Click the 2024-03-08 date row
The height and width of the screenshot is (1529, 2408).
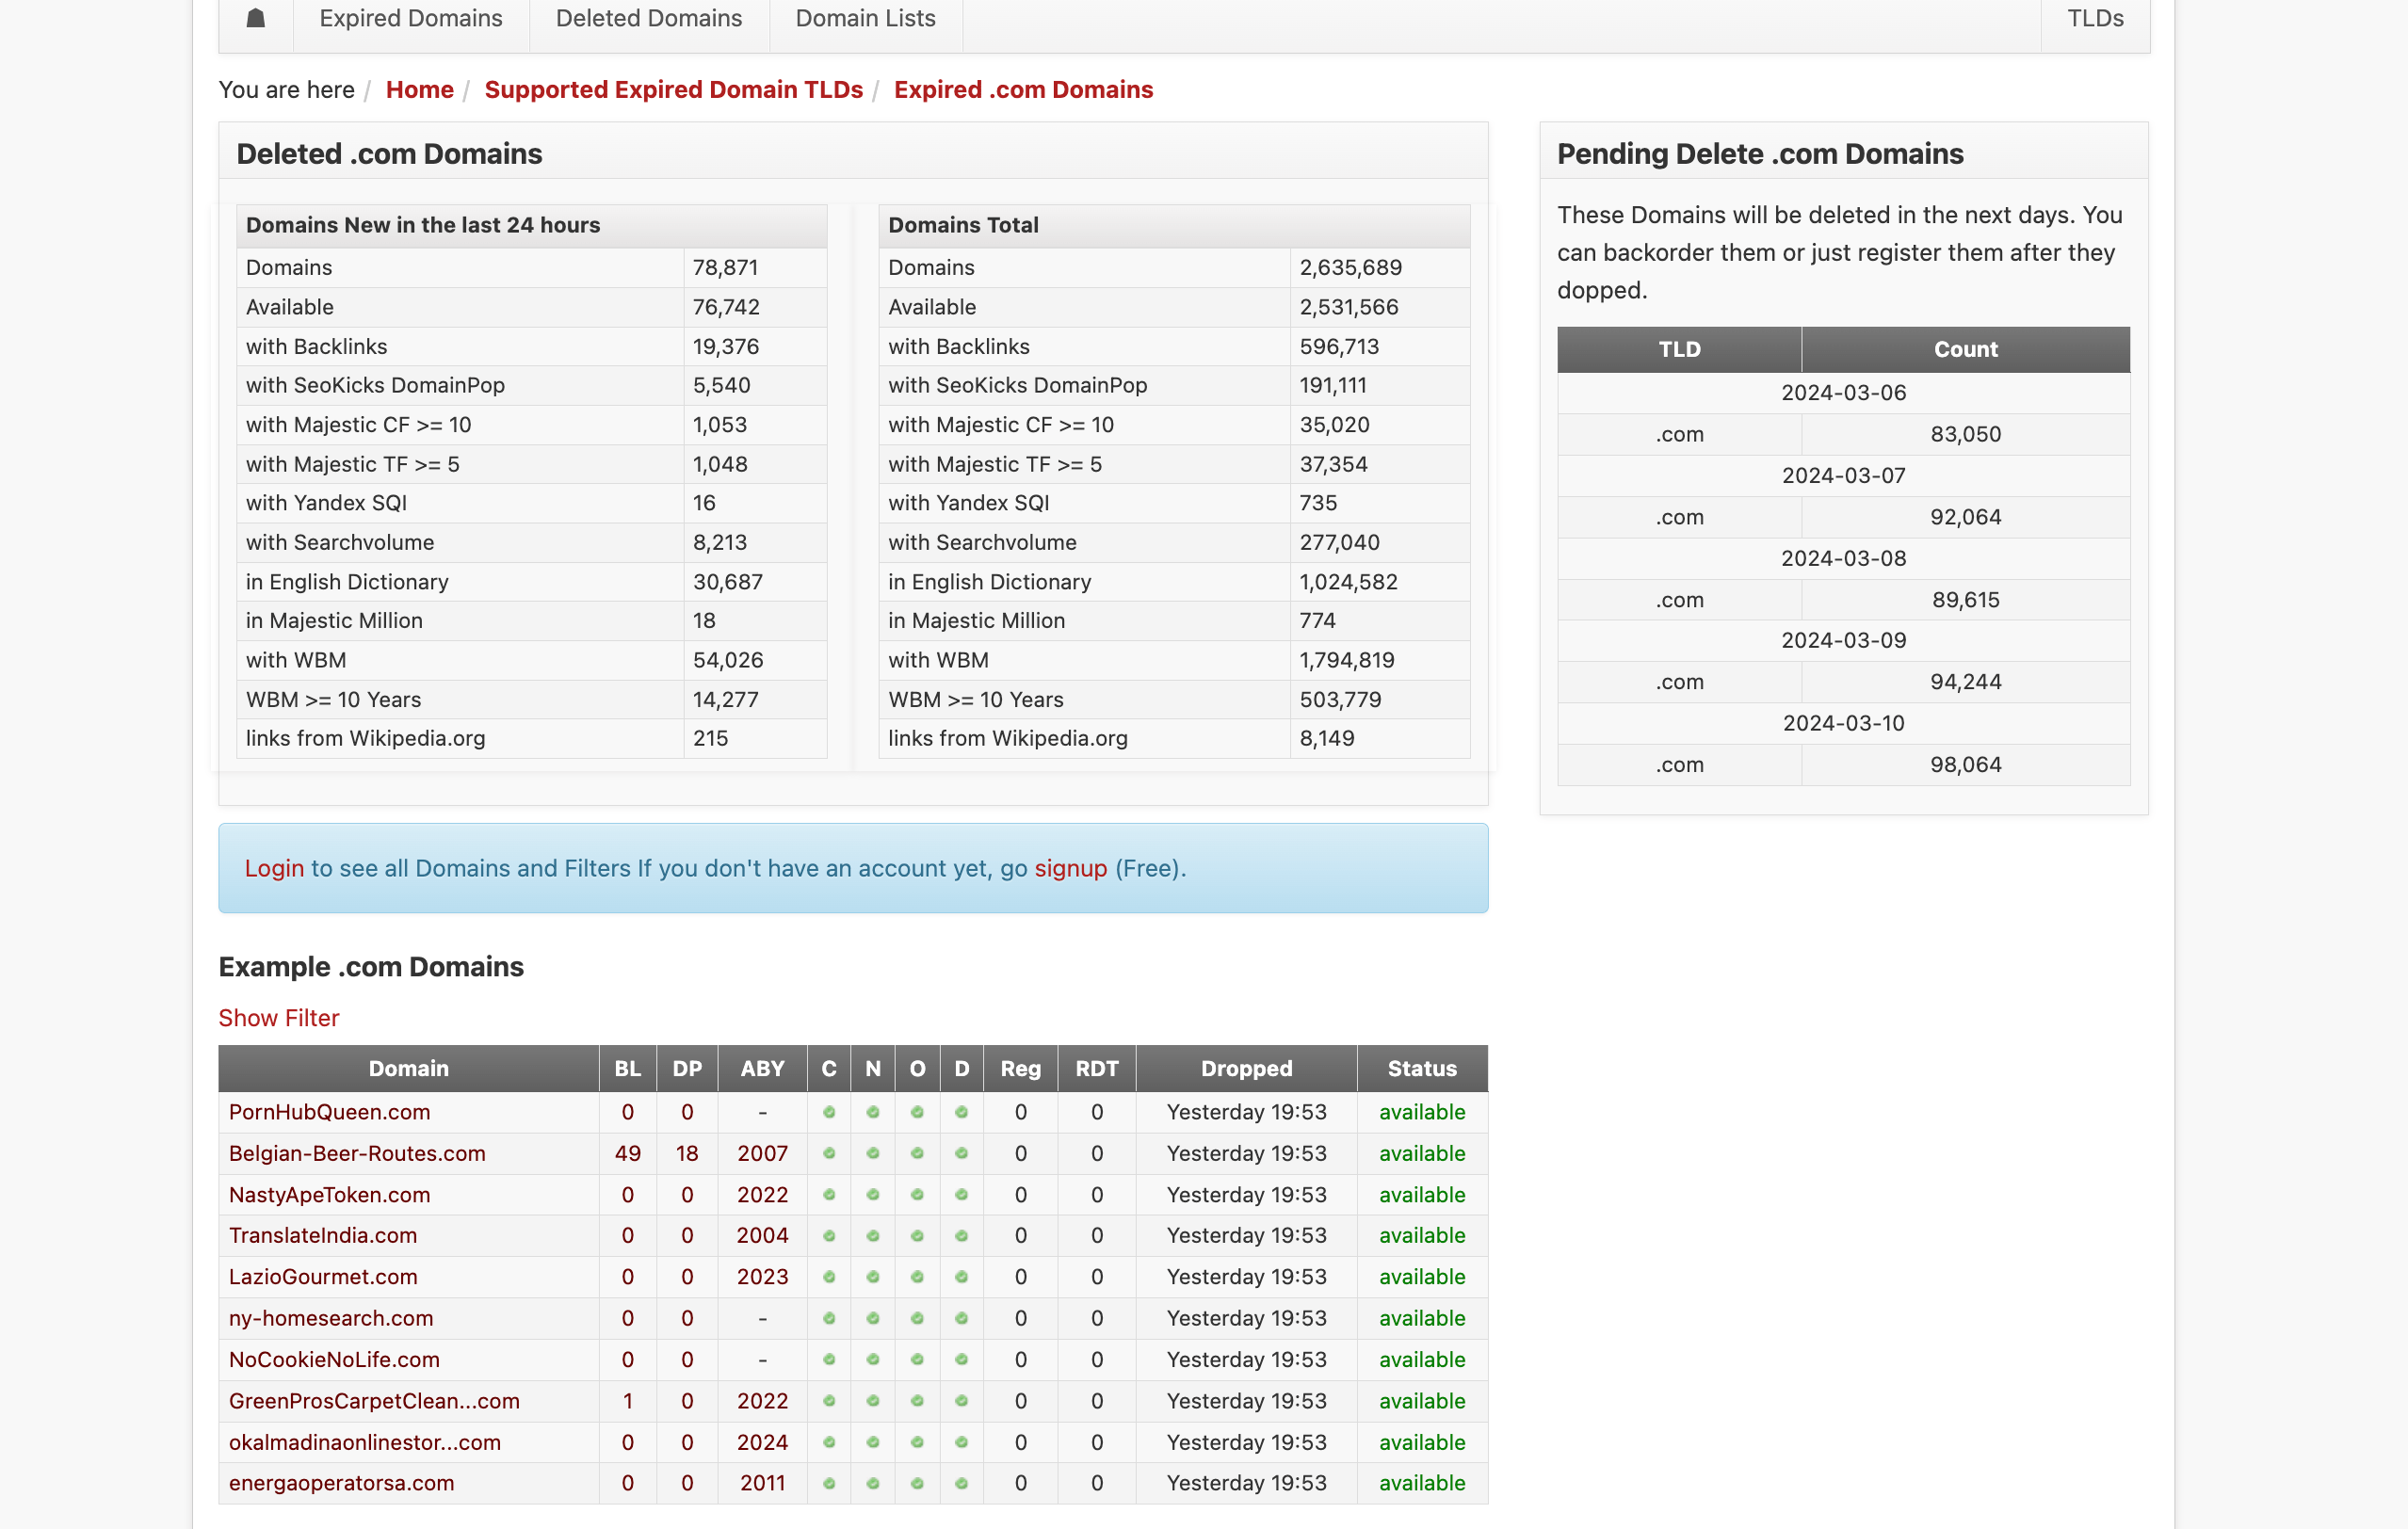(x=1843, y=558)
